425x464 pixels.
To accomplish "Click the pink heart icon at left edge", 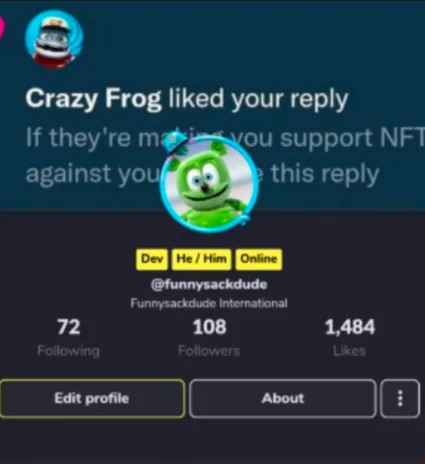I will tap(1, 27).
